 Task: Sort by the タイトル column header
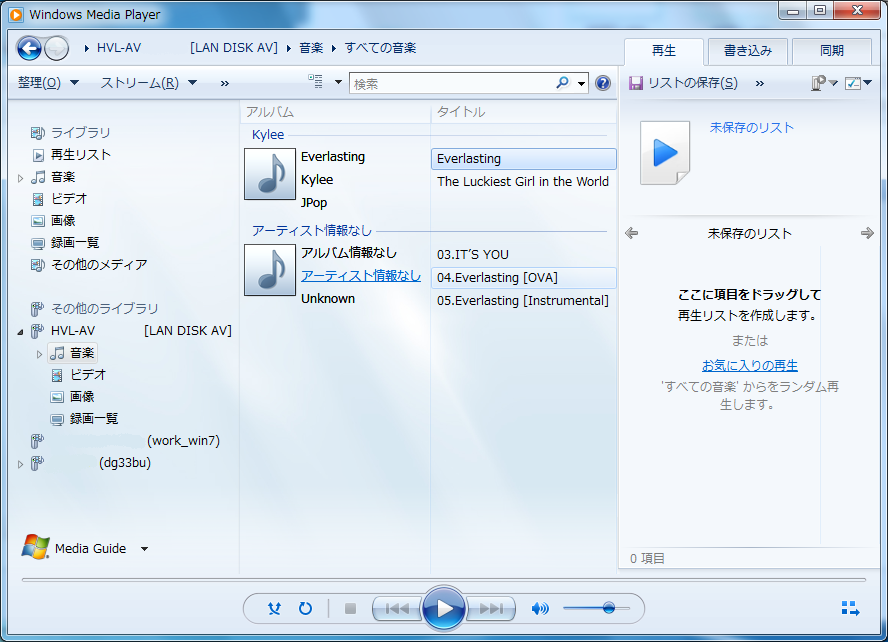[x=524, y=112]
